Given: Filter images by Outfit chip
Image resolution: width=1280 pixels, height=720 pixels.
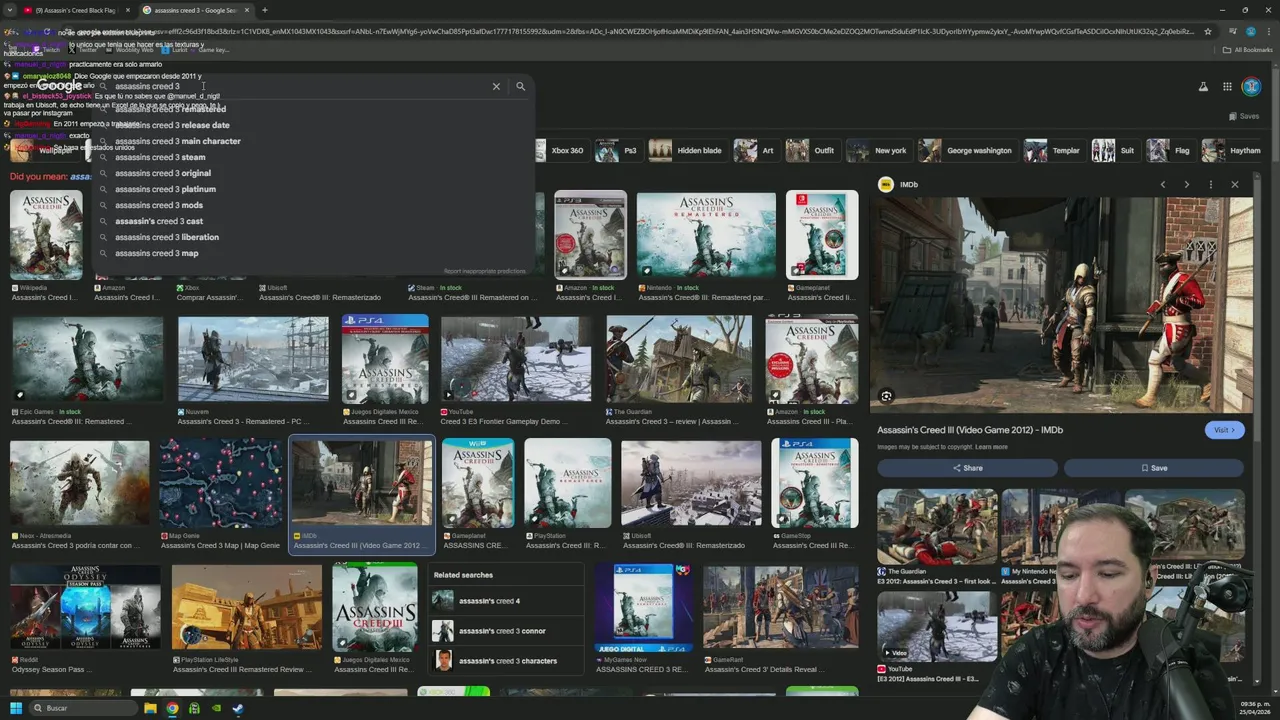Looking at the screenshot, I should tap(812, 151).
